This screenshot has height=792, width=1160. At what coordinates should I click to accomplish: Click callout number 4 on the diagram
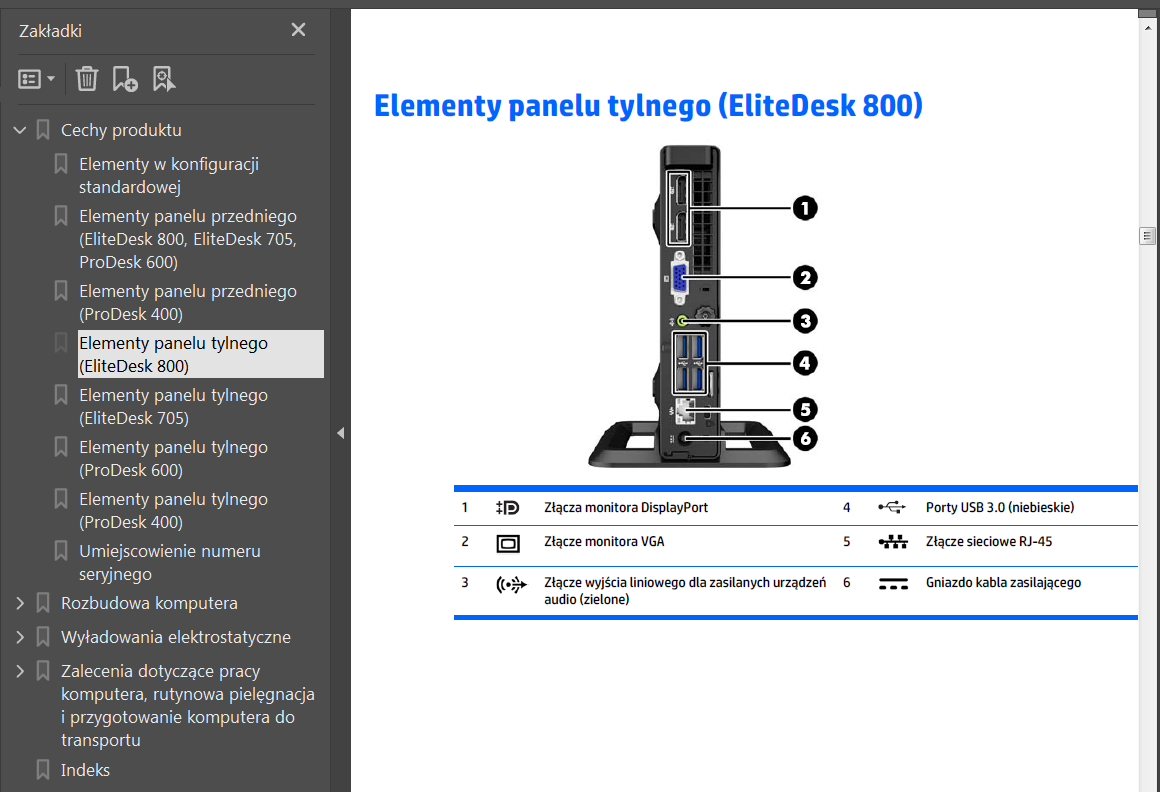[x=805, y=363]
